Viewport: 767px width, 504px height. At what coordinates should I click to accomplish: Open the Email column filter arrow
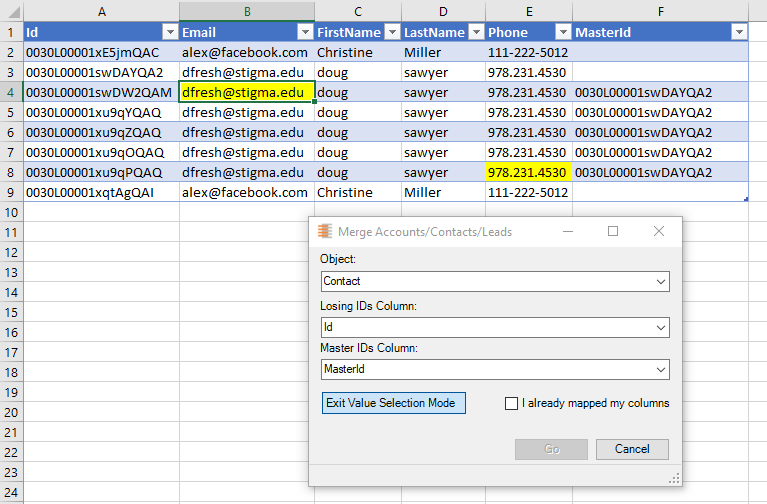(x=305, y=32)
